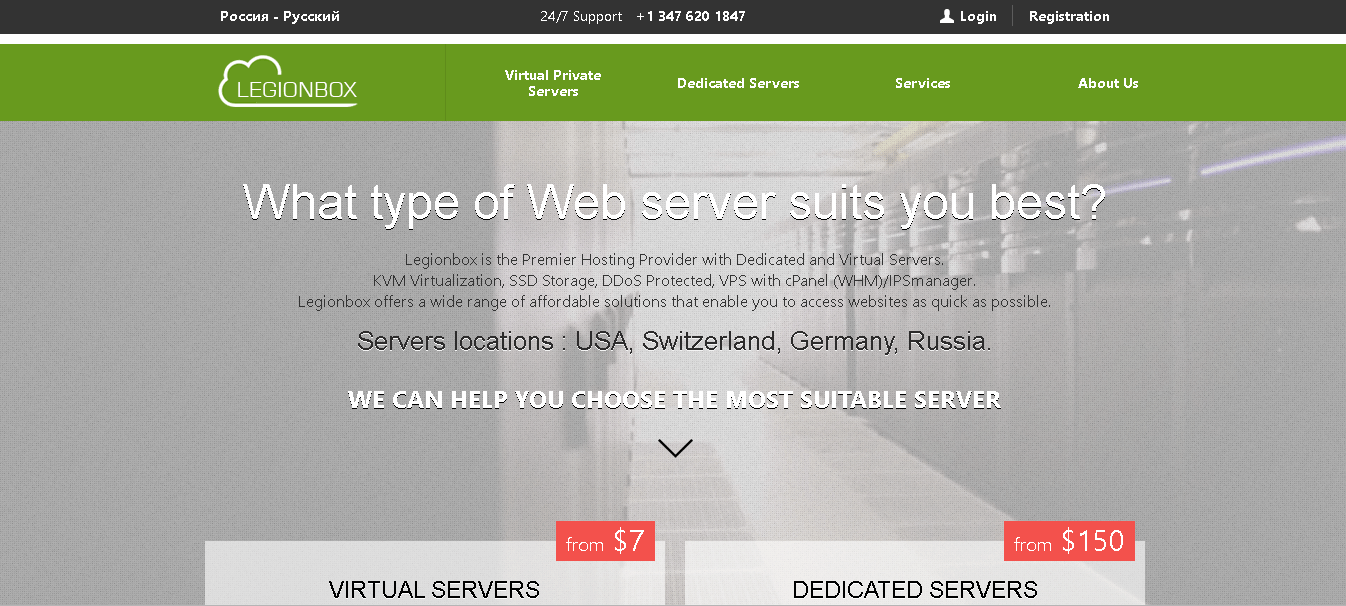This screenshot has height=606, width=1346.
Task: Open the Россия - Русский language selector
Action: pos(280,16)
